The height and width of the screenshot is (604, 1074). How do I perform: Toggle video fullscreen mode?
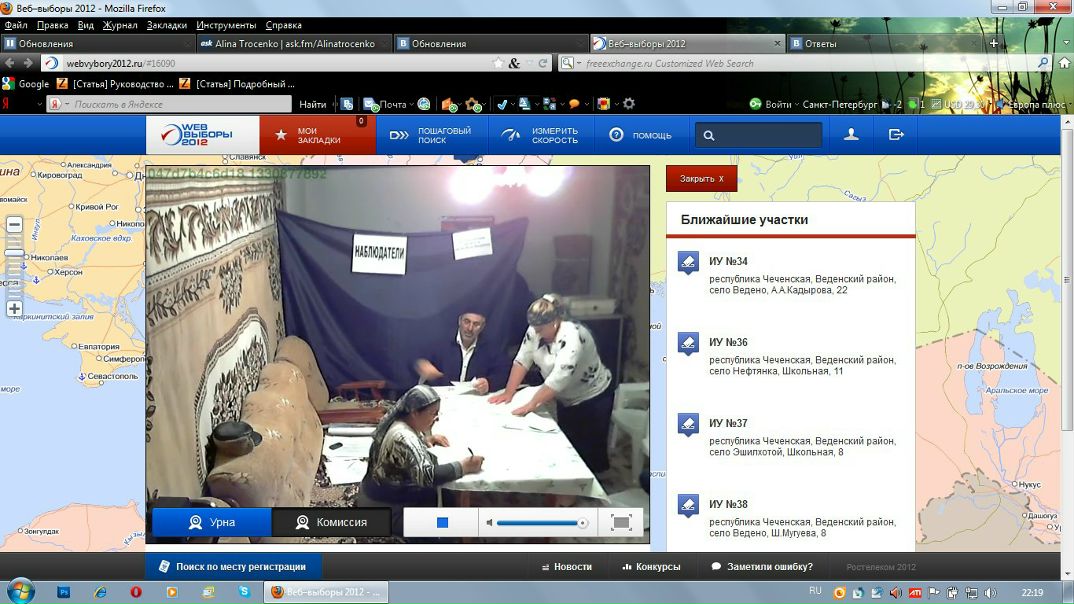click(x=621, y=523)
